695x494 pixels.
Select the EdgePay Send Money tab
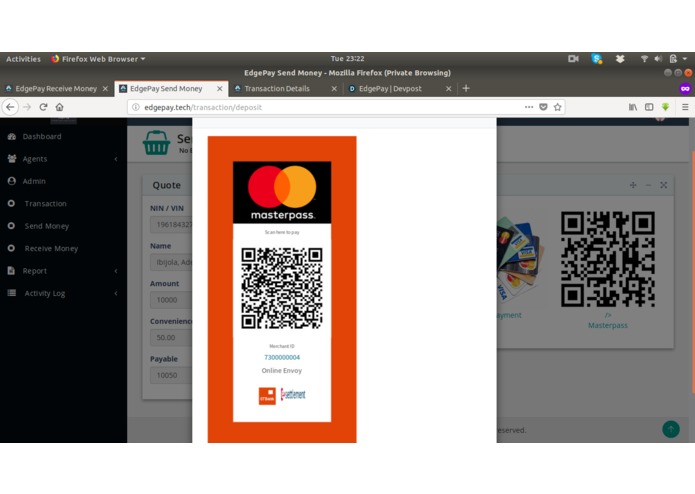coord(166,89)
